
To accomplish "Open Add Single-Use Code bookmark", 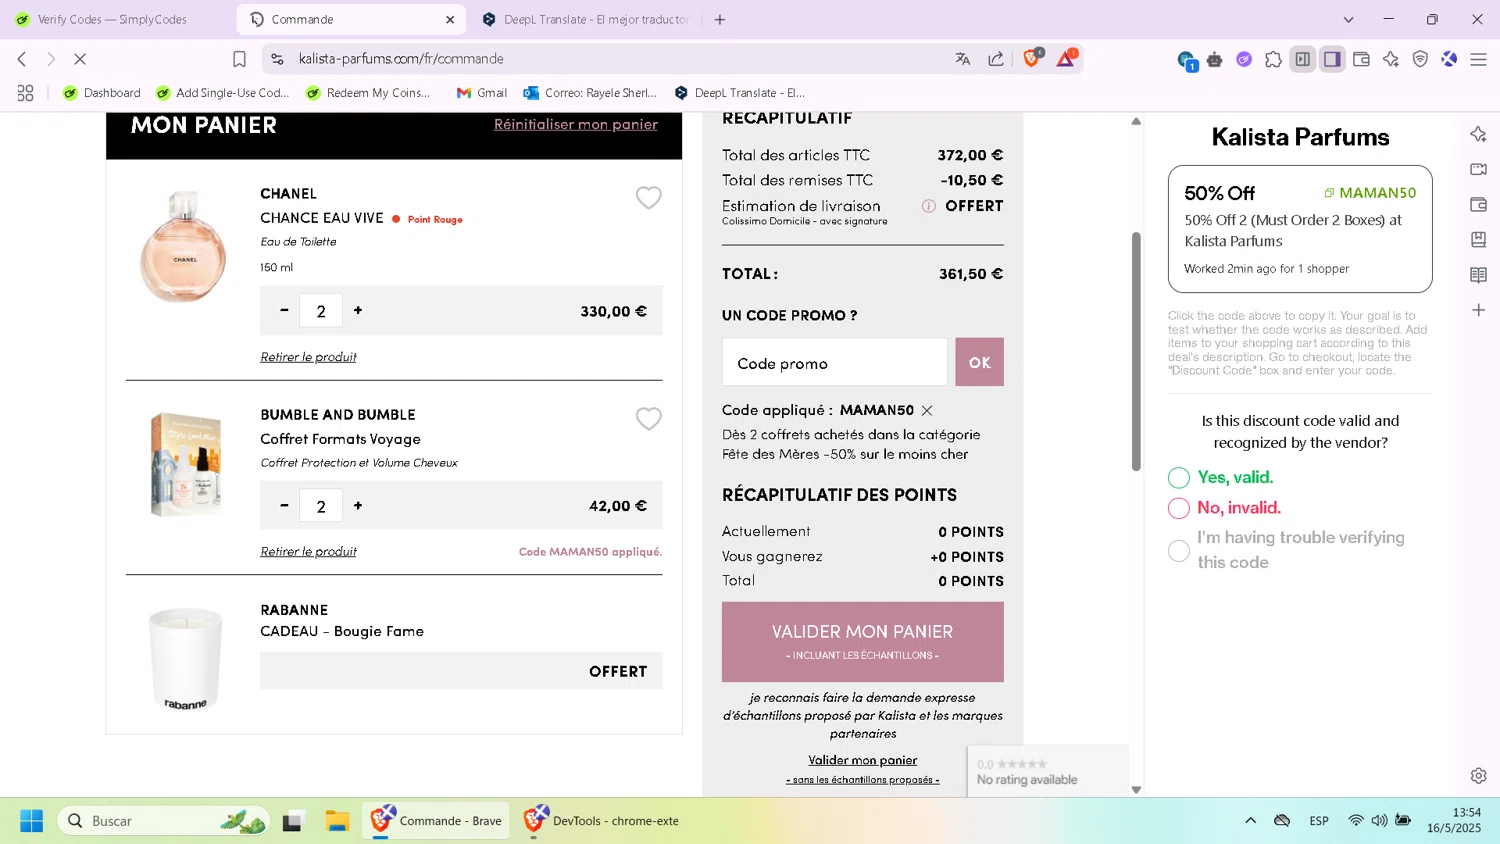I will 222,93.
